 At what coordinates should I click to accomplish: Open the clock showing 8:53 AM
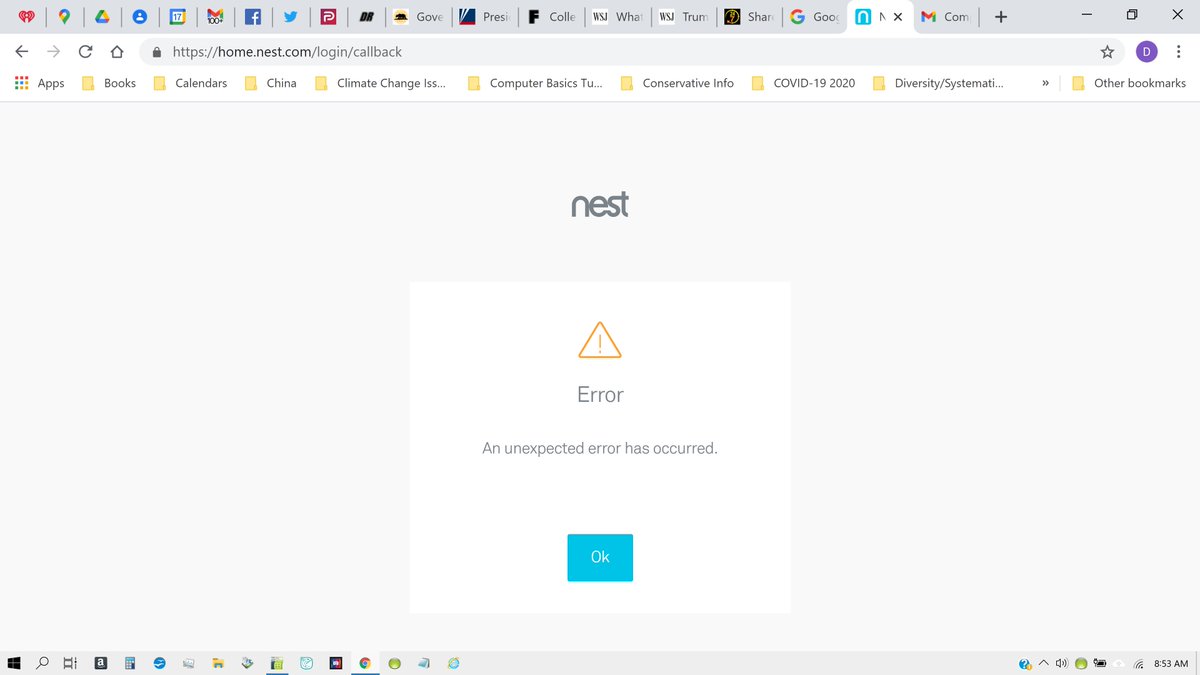[x=1171, y=663]
